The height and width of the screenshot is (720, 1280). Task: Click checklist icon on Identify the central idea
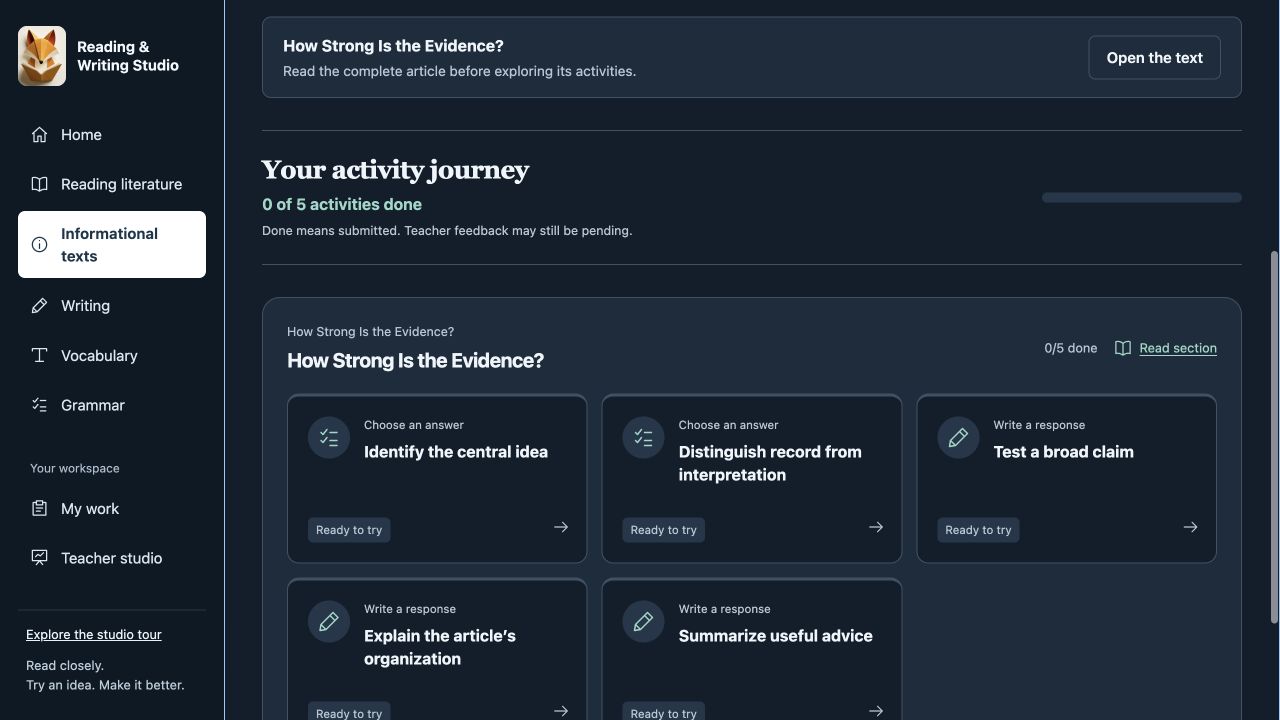[329, 438]
